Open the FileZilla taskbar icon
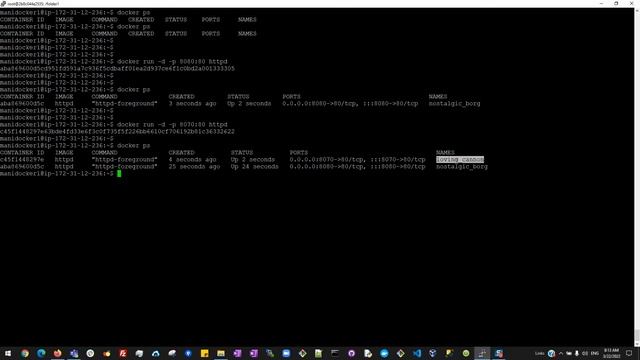This screenshot has height=360, width=640. pos(123,353)
